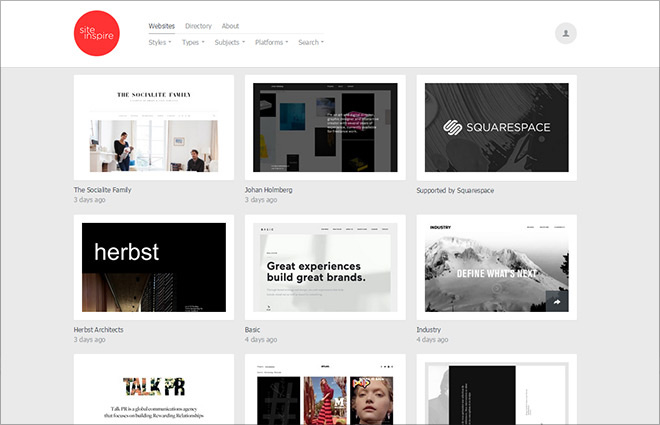660x425 pixels.
Task: Open the Platforms dropdown menu
Action: click(x=271, y=42)
